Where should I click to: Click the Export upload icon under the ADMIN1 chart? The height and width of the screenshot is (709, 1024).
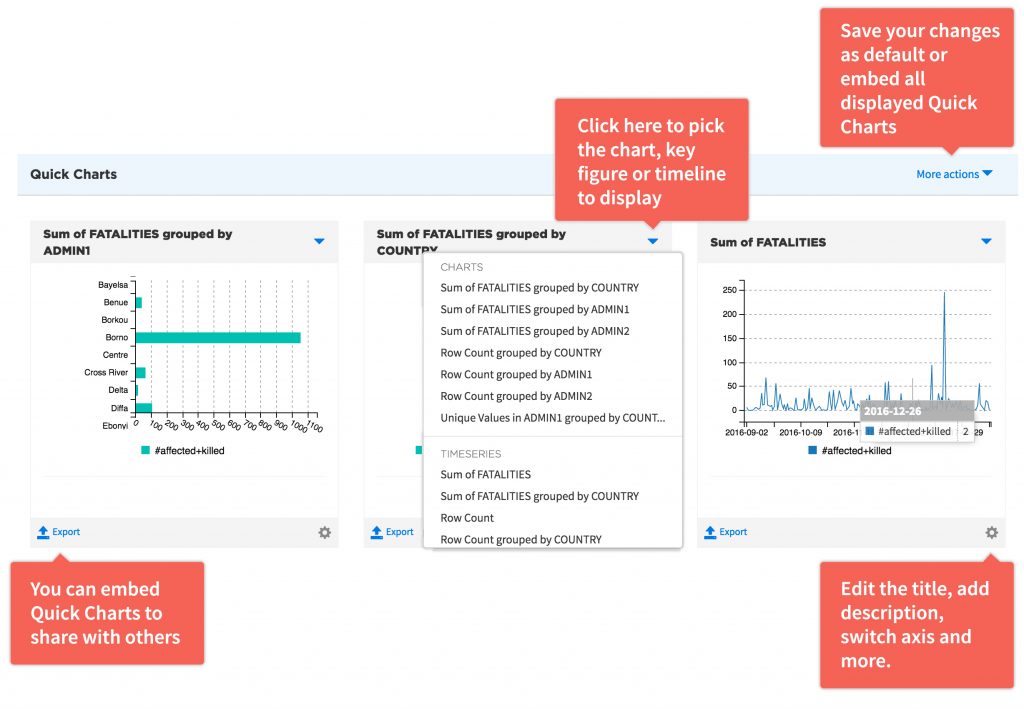[x=43, y=533]
